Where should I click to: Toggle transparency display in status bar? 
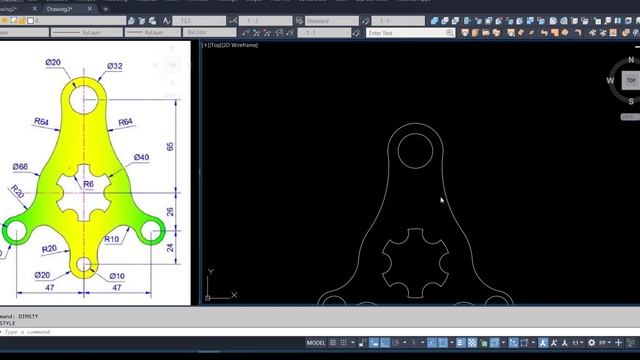coord(472,343)
